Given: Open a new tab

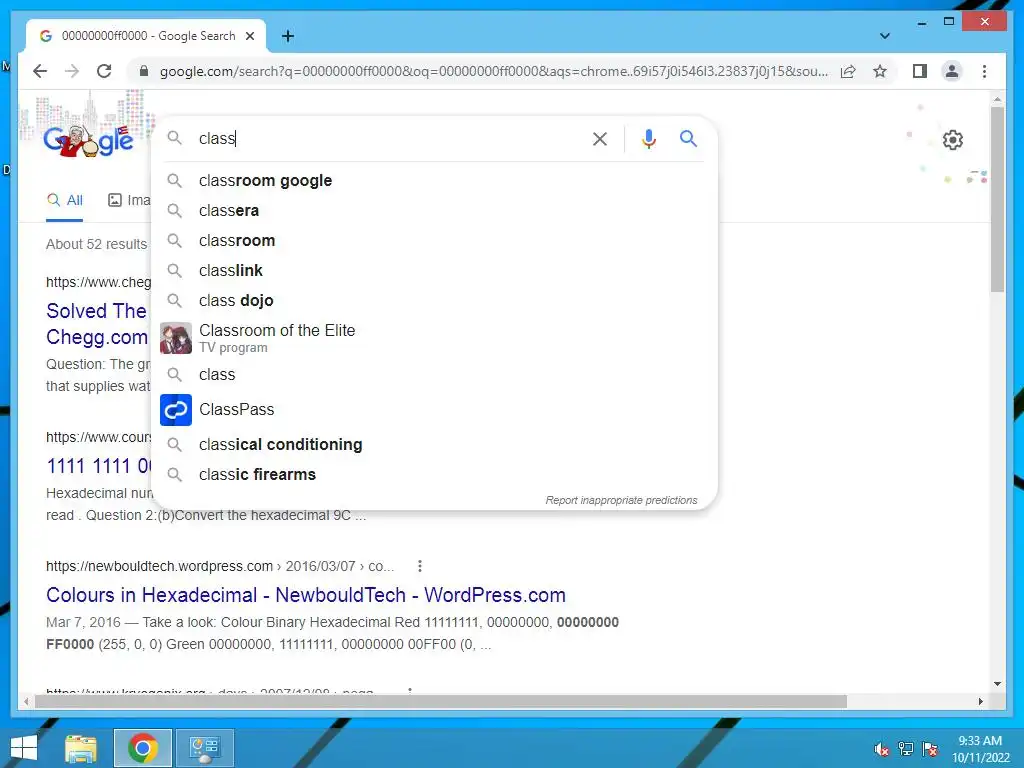Looking at the screenshot, I should click(x=288, y=36).
